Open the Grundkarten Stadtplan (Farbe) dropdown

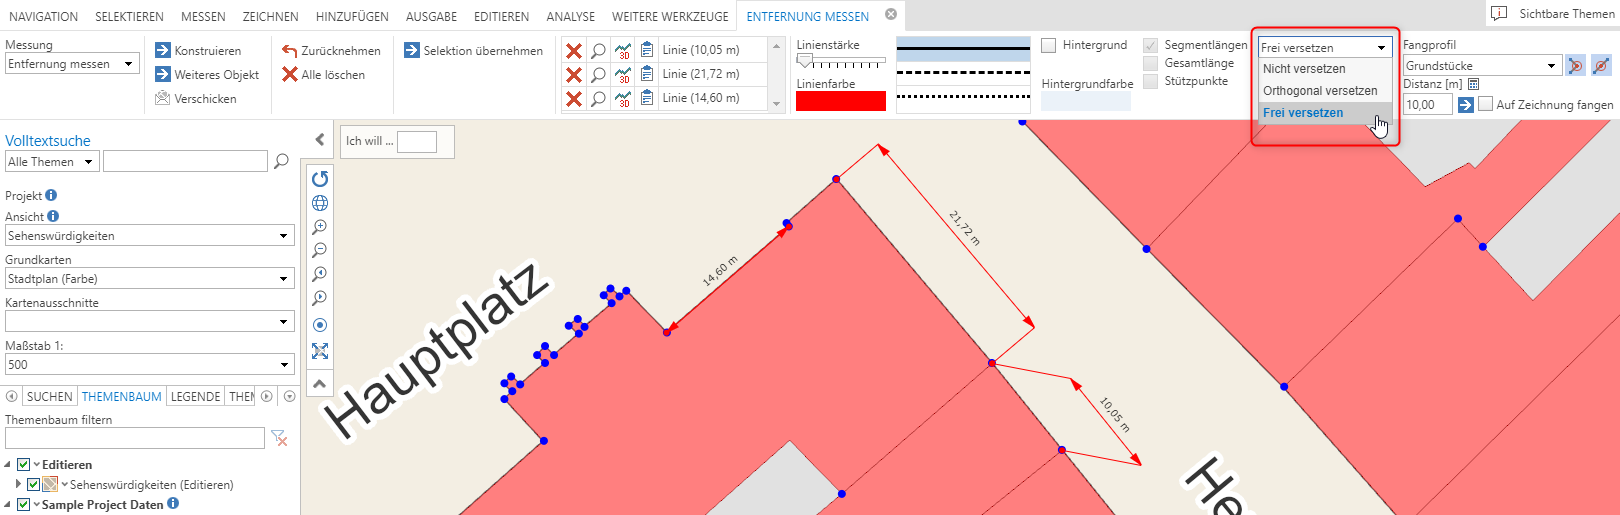150,279
